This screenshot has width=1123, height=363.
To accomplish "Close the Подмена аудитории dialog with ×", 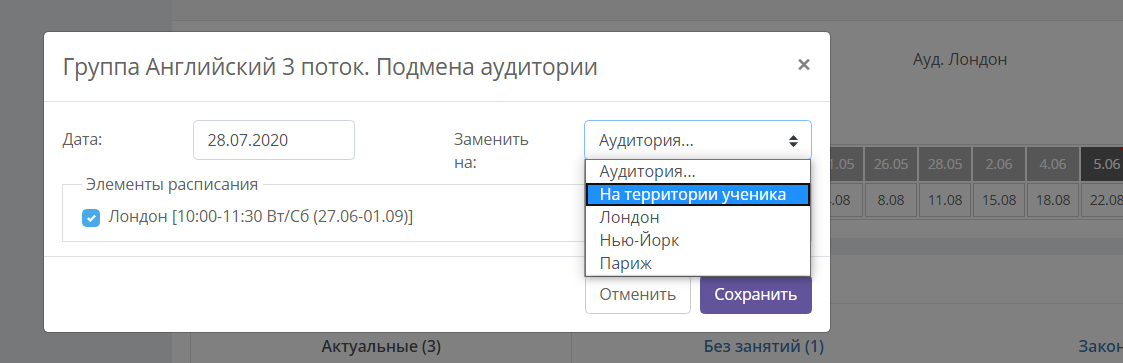I will coord(804,65).
